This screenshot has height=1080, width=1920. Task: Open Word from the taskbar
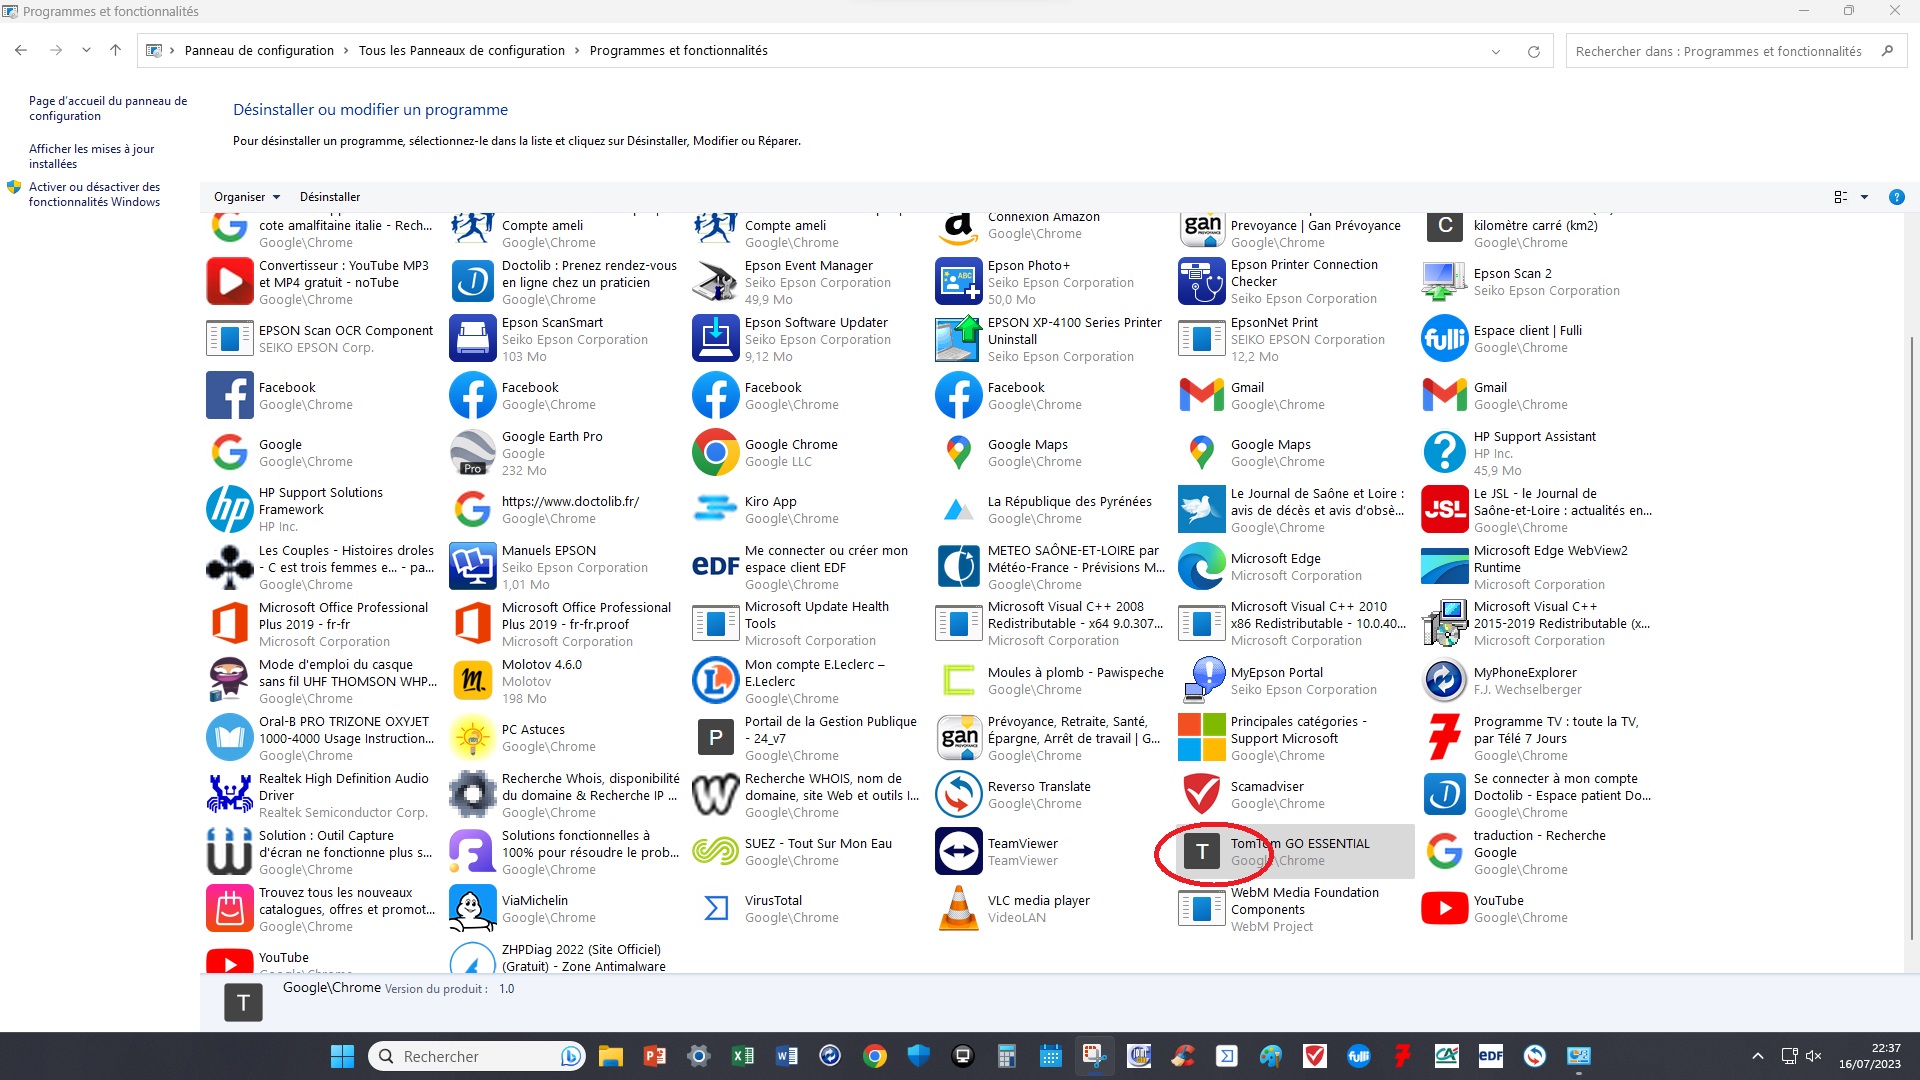click(x=787, y=1056)
